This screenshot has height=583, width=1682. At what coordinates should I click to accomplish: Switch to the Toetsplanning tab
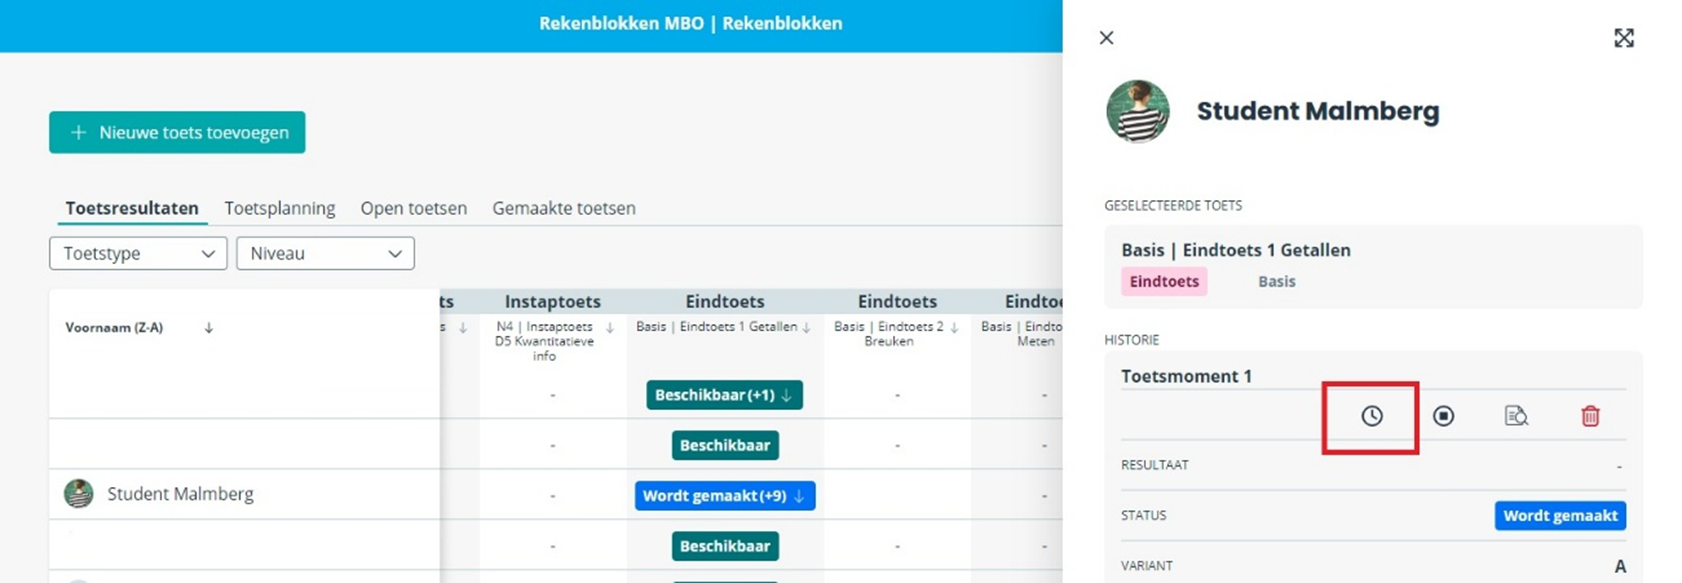pos(279,208)
